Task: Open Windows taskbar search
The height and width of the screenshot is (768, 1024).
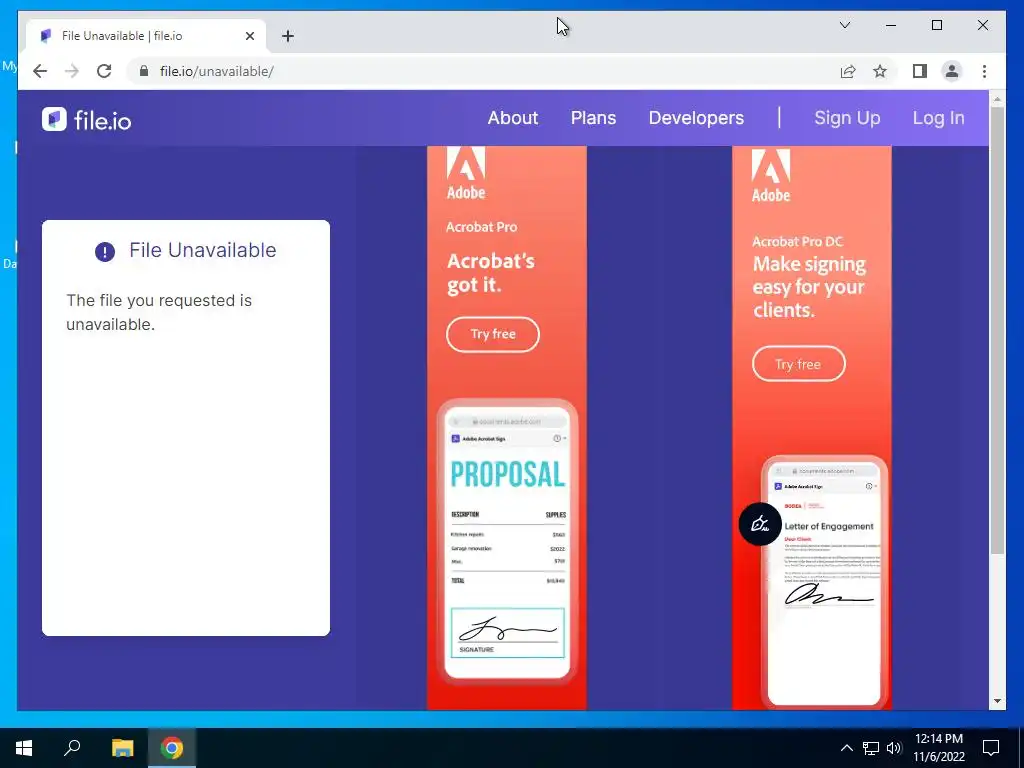Action: pos(72,748)
